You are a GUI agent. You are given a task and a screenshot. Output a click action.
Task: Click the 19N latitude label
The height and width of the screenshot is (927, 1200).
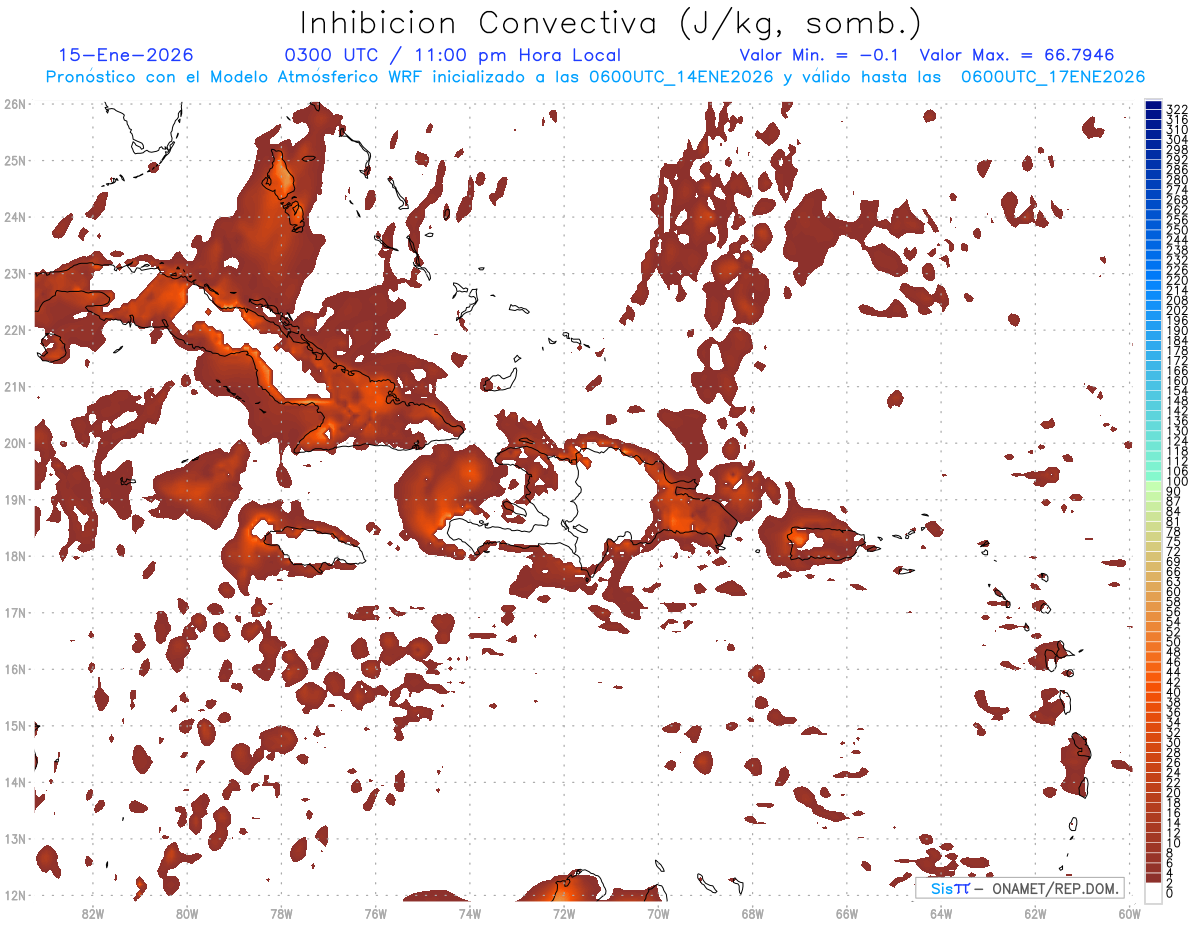15,499
